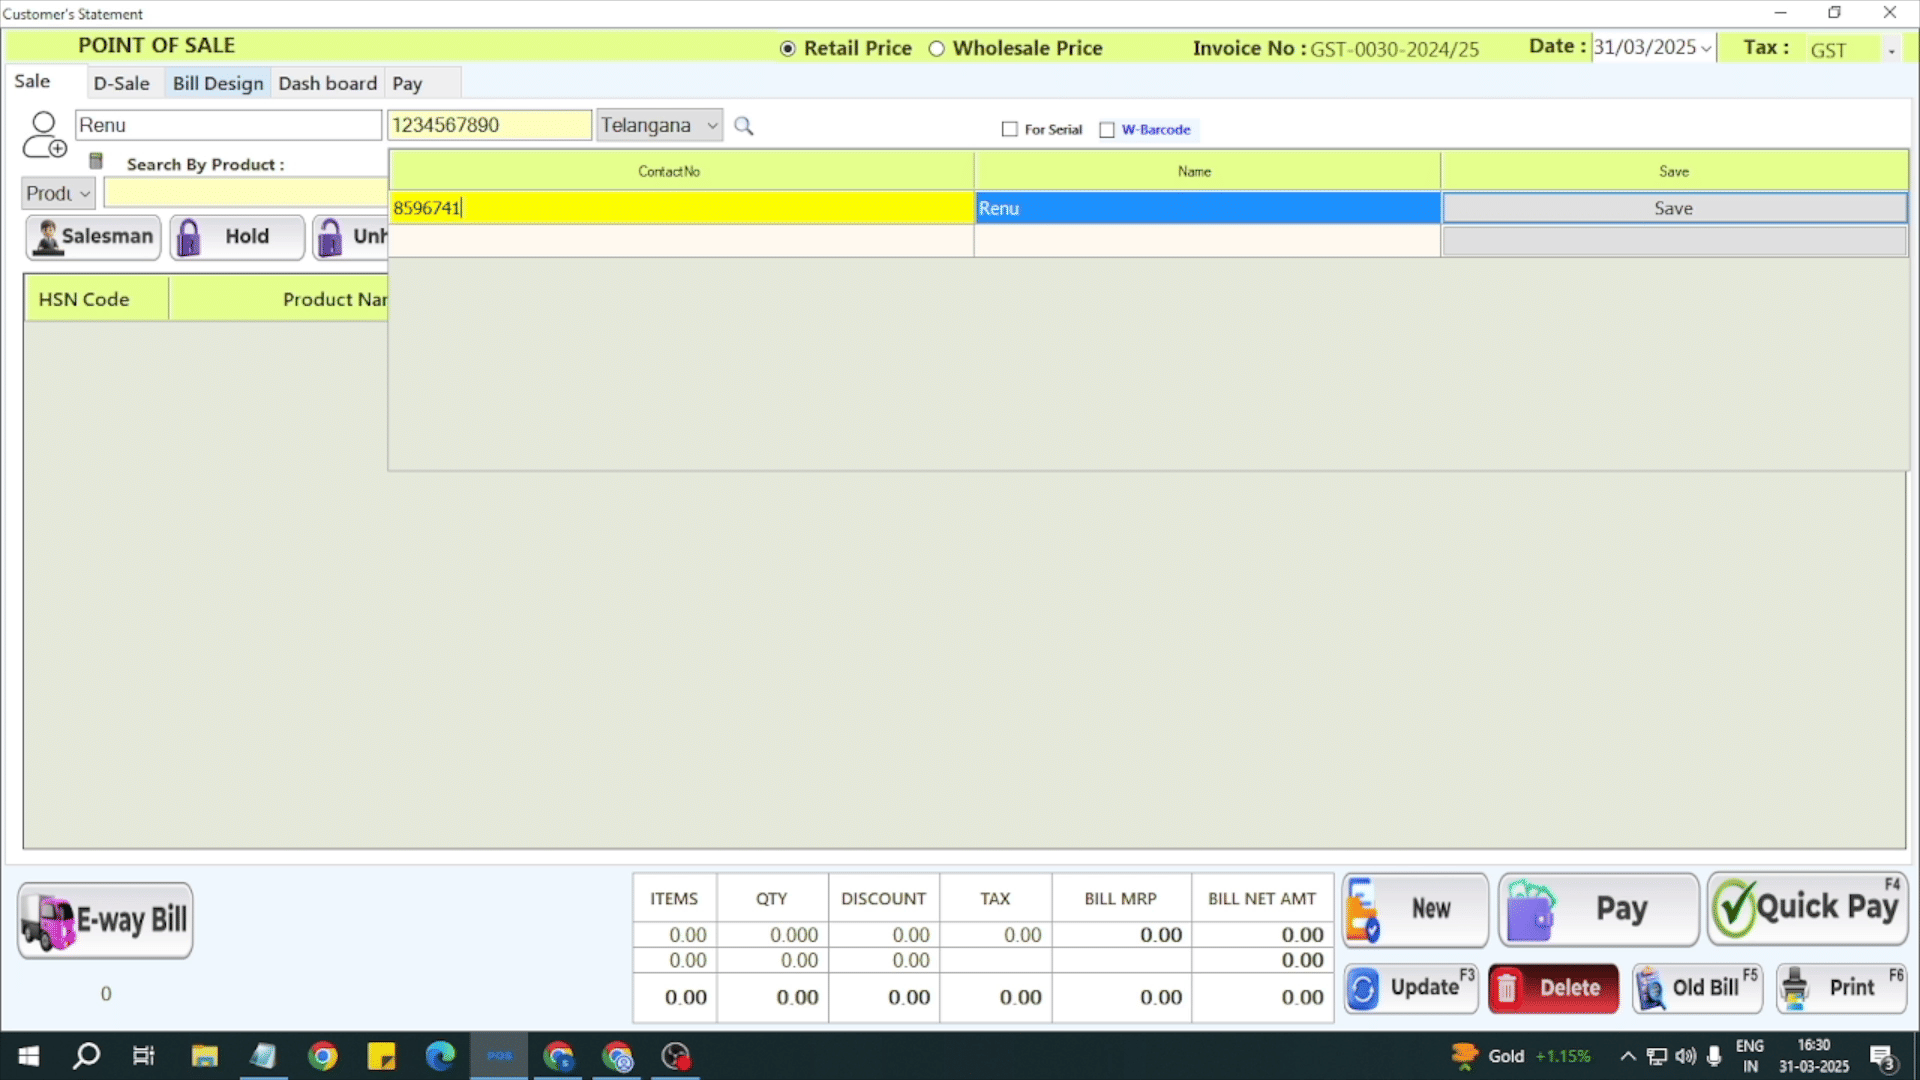Click the customer name field containing Renu
The height and width of the screenshot is (1080, 1920).
point(228,126)
